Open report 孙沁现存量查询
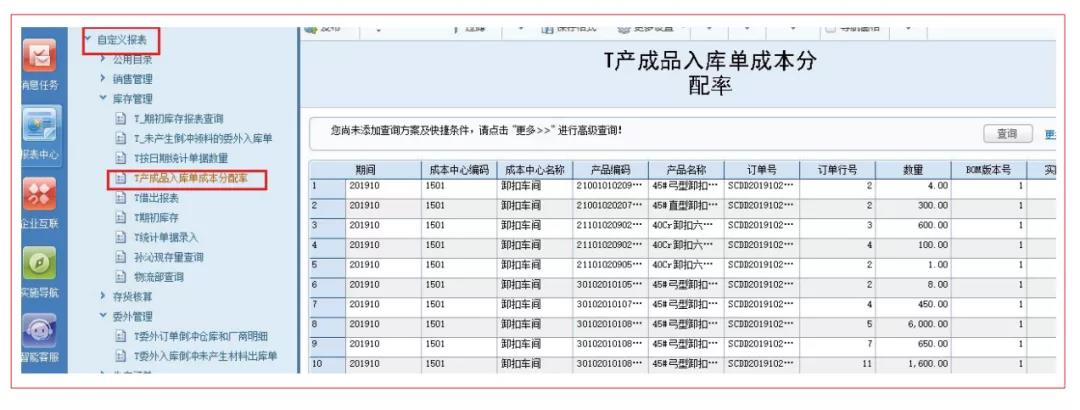 tap(169, 257)
